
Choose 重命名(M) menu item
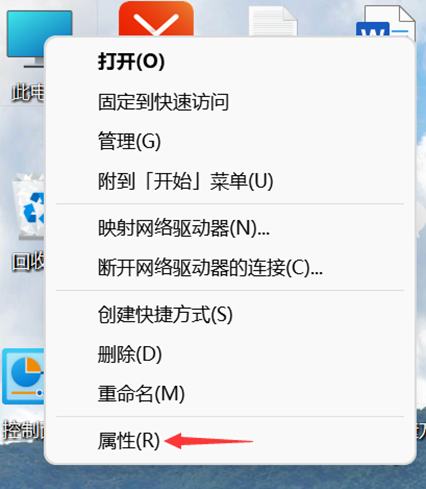coord(230,394)
